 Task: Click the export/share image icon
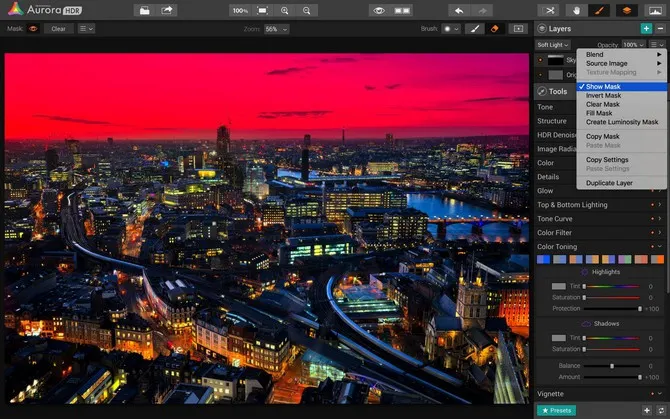pyautogui.click(x=167, y=10)
